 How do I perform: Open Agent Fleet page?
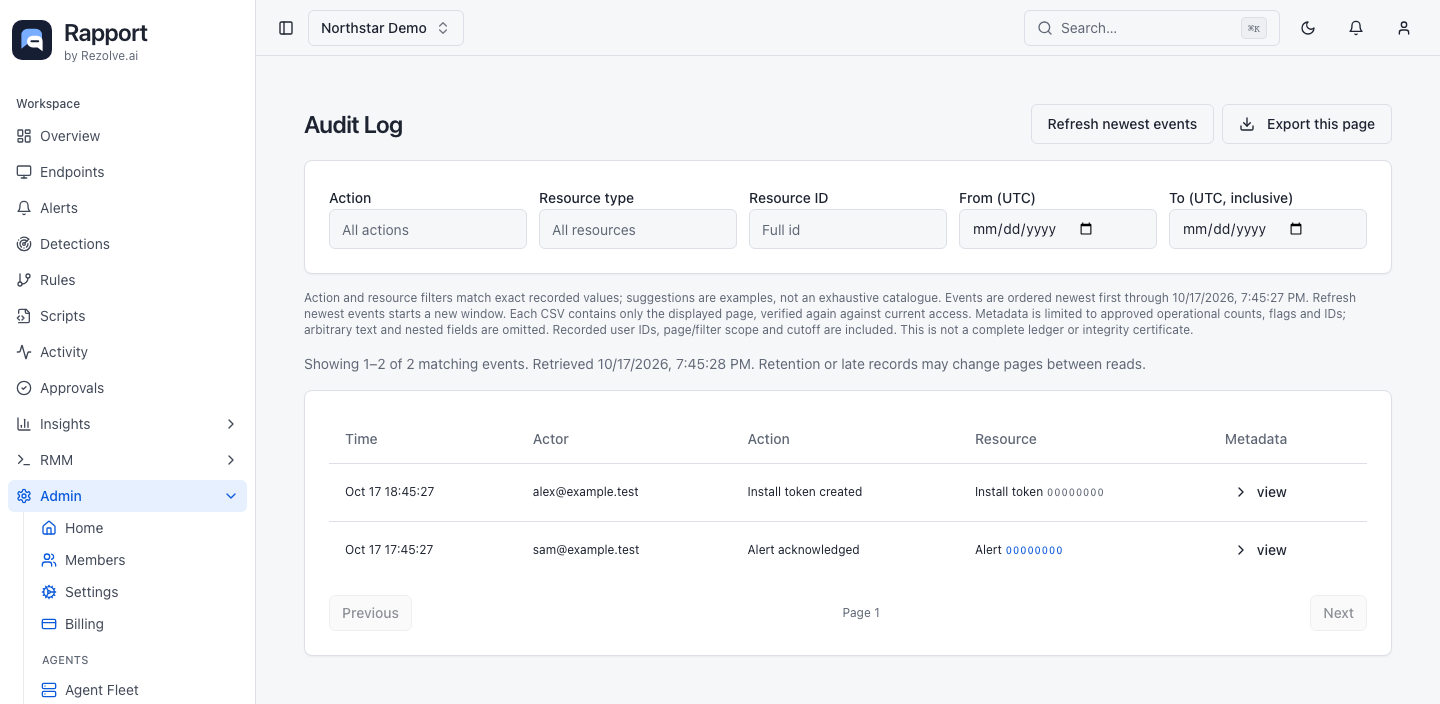tap(140, 690)
